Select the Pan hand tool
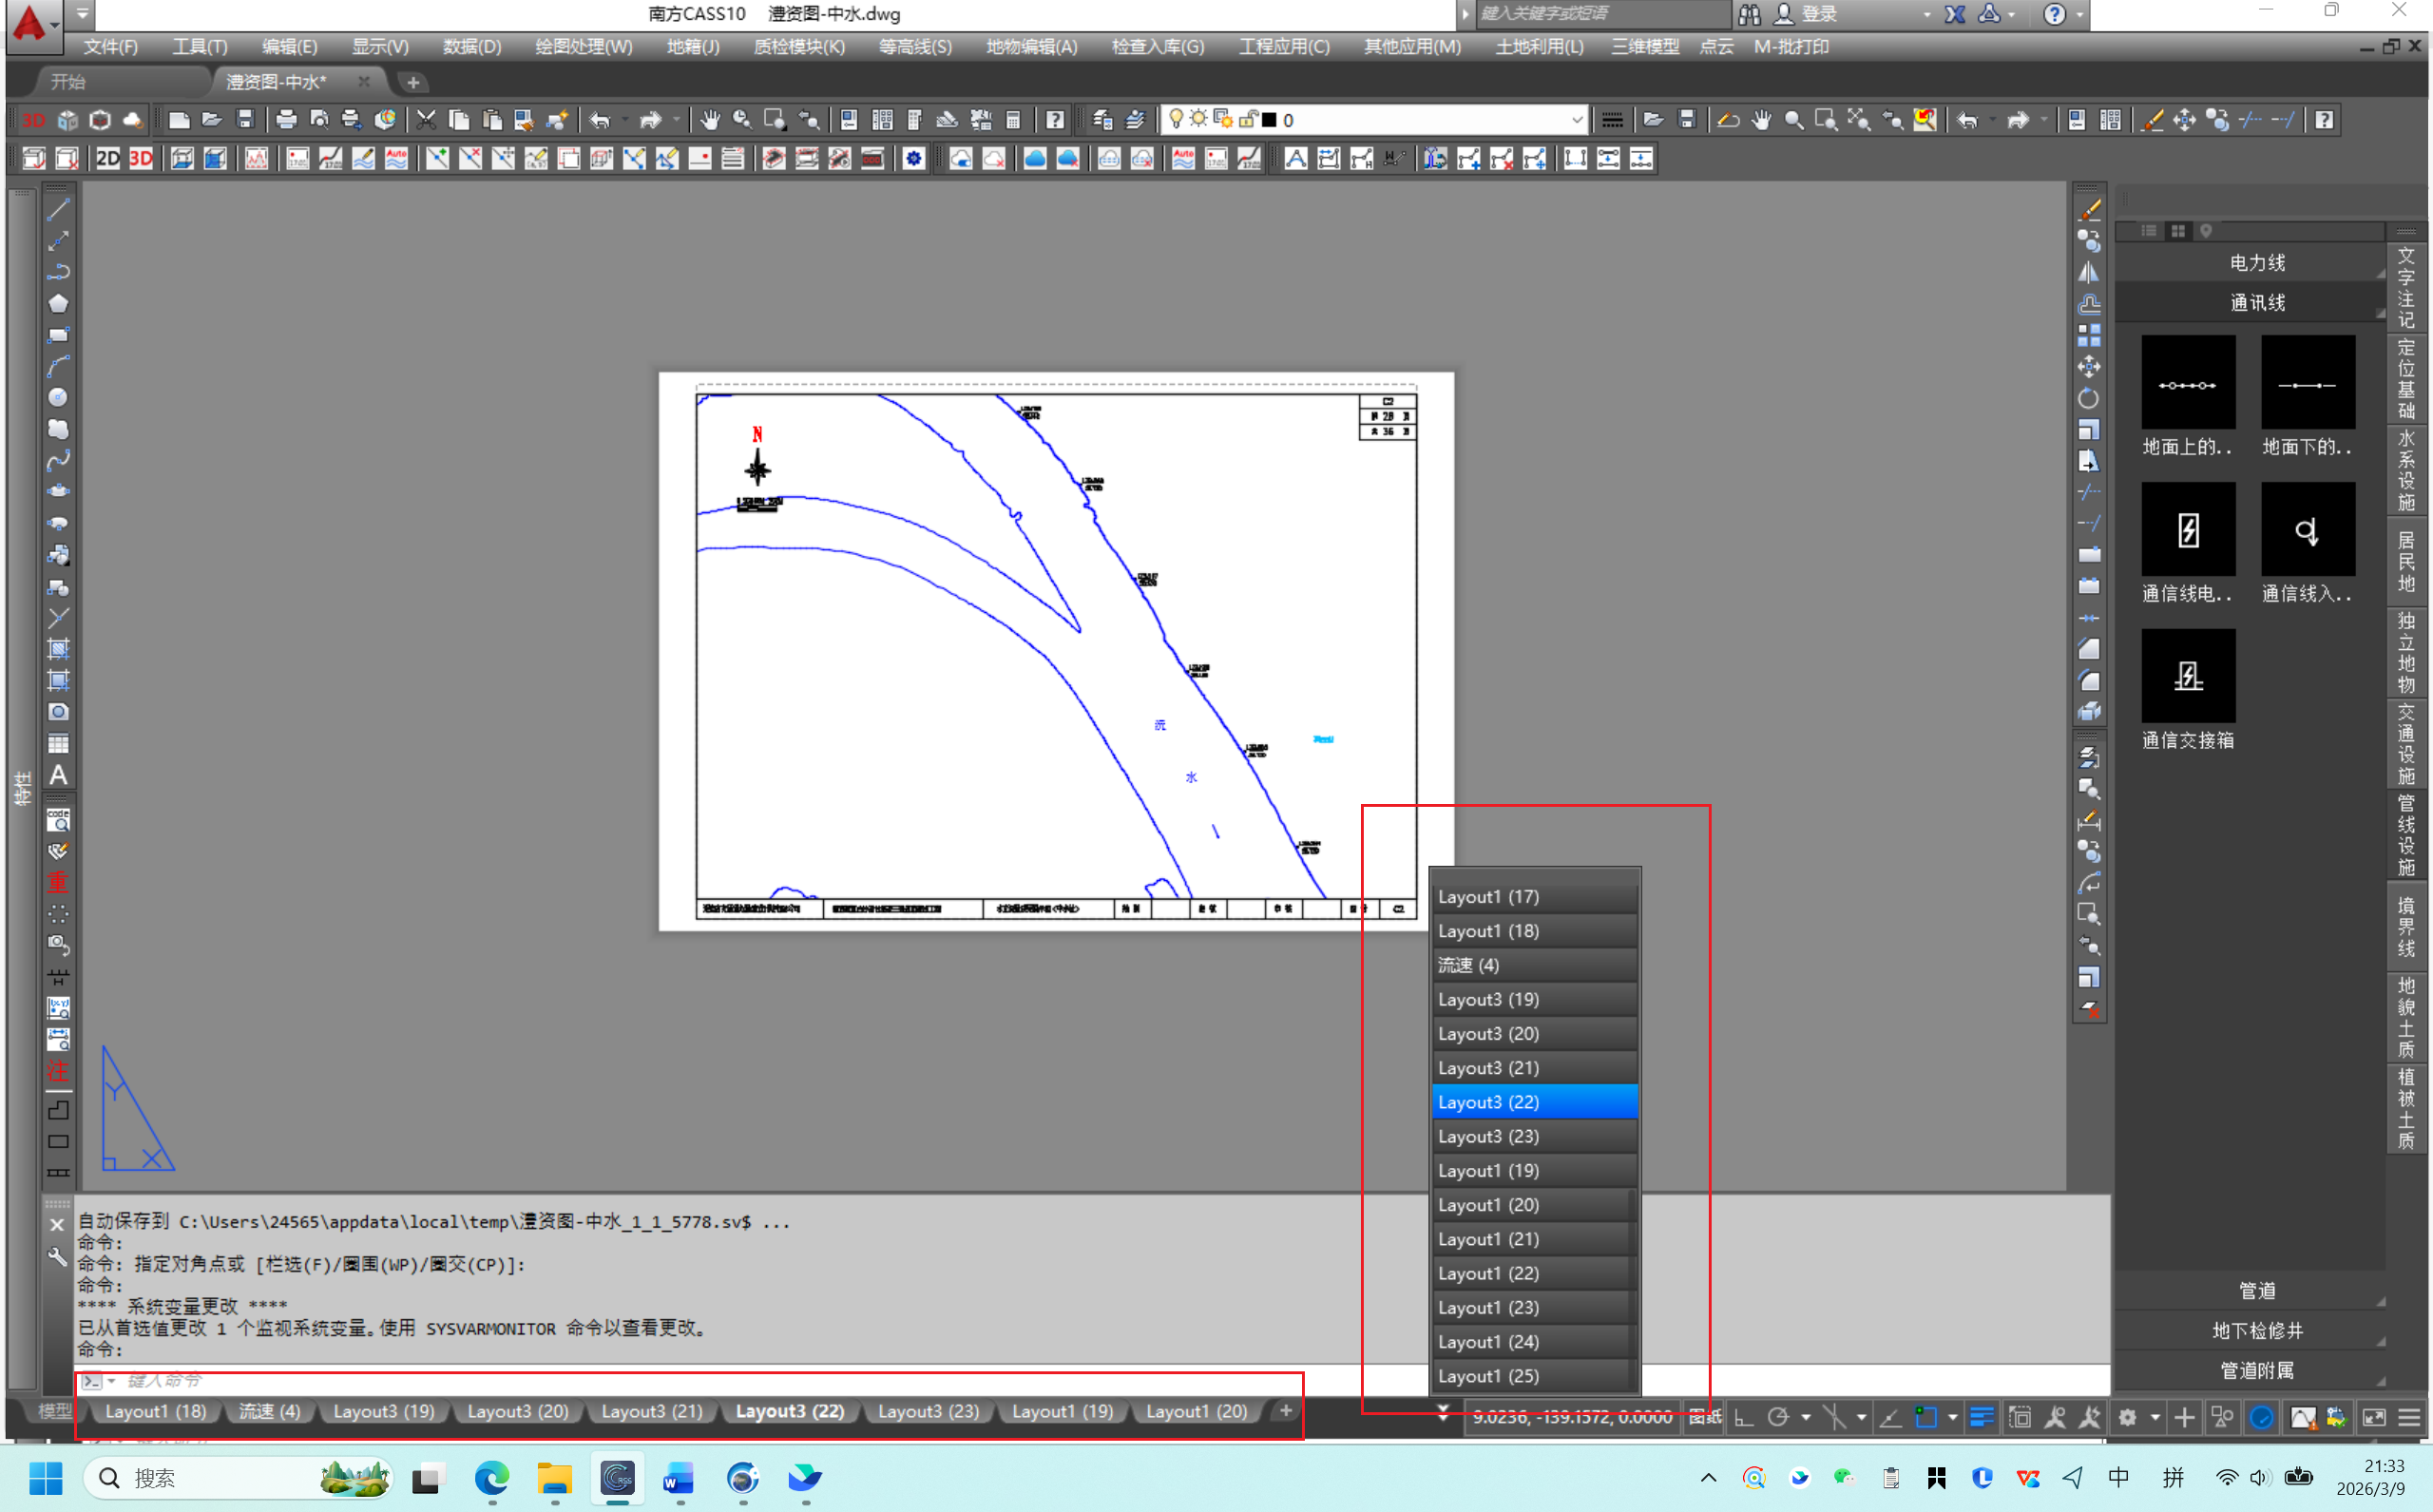 (709, 120)
